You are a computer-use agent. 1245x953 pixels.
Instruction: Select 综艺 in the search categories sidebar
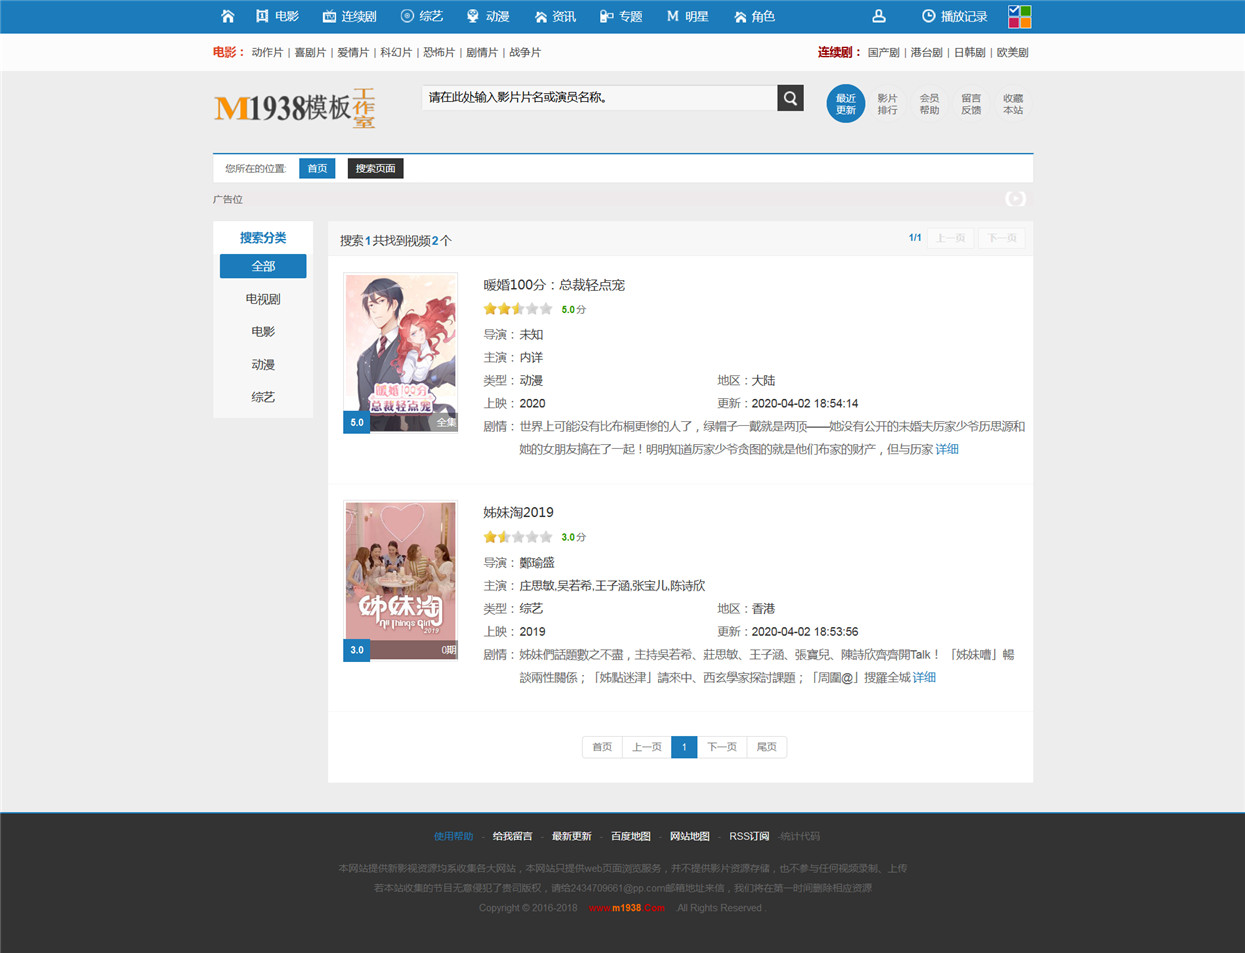[263, 397]
